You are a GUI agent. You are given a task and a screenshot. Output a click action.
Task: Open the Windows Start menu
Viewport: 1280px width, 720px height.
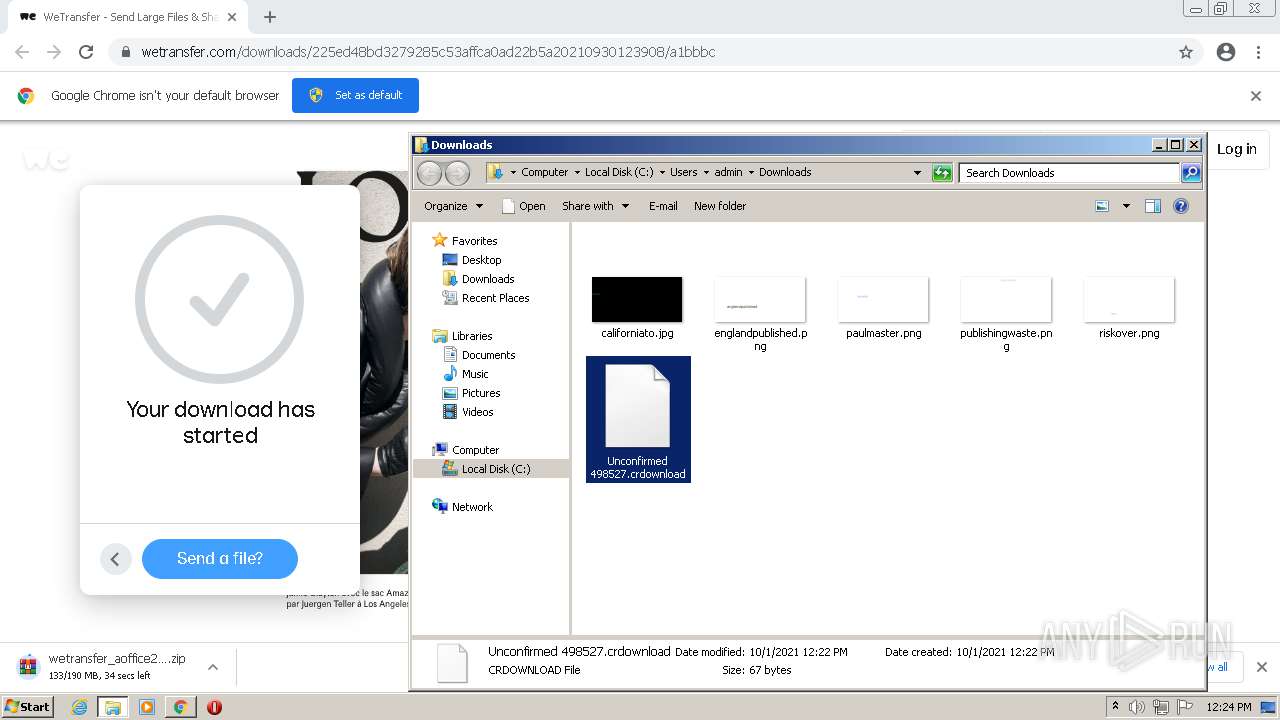(x=27, y=706)
